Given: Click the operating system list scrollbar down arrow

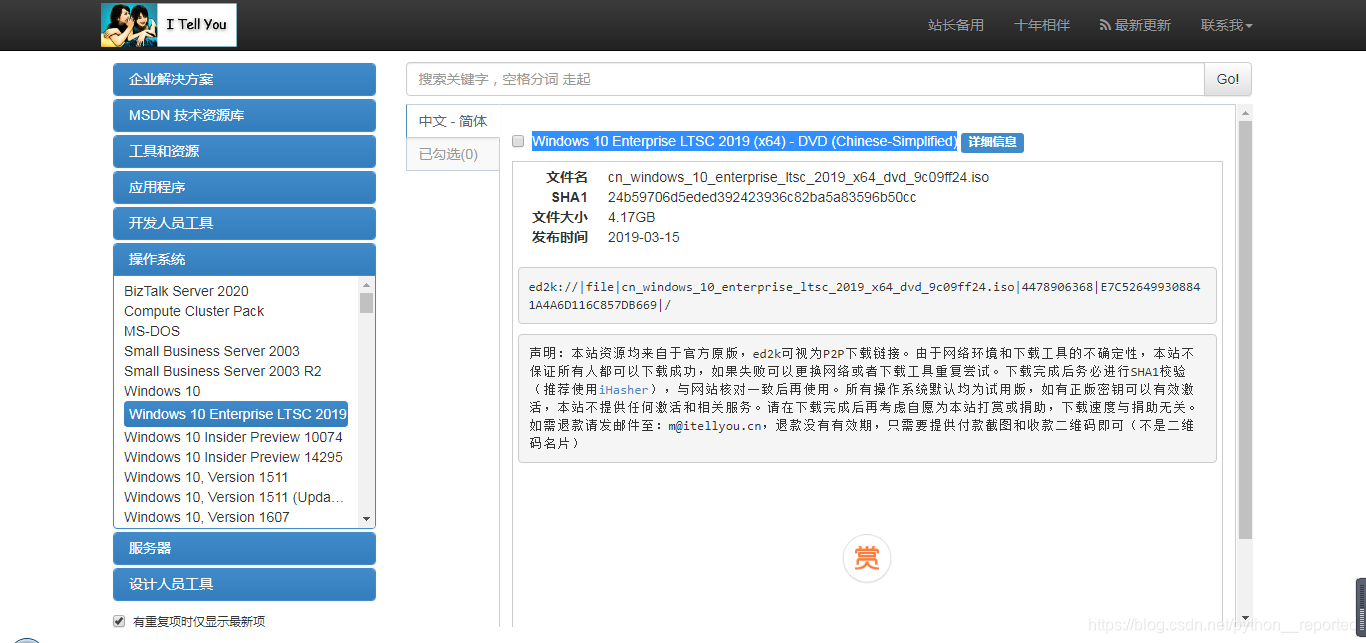Looking at the screenshot, I should click(x=366, y=519).
